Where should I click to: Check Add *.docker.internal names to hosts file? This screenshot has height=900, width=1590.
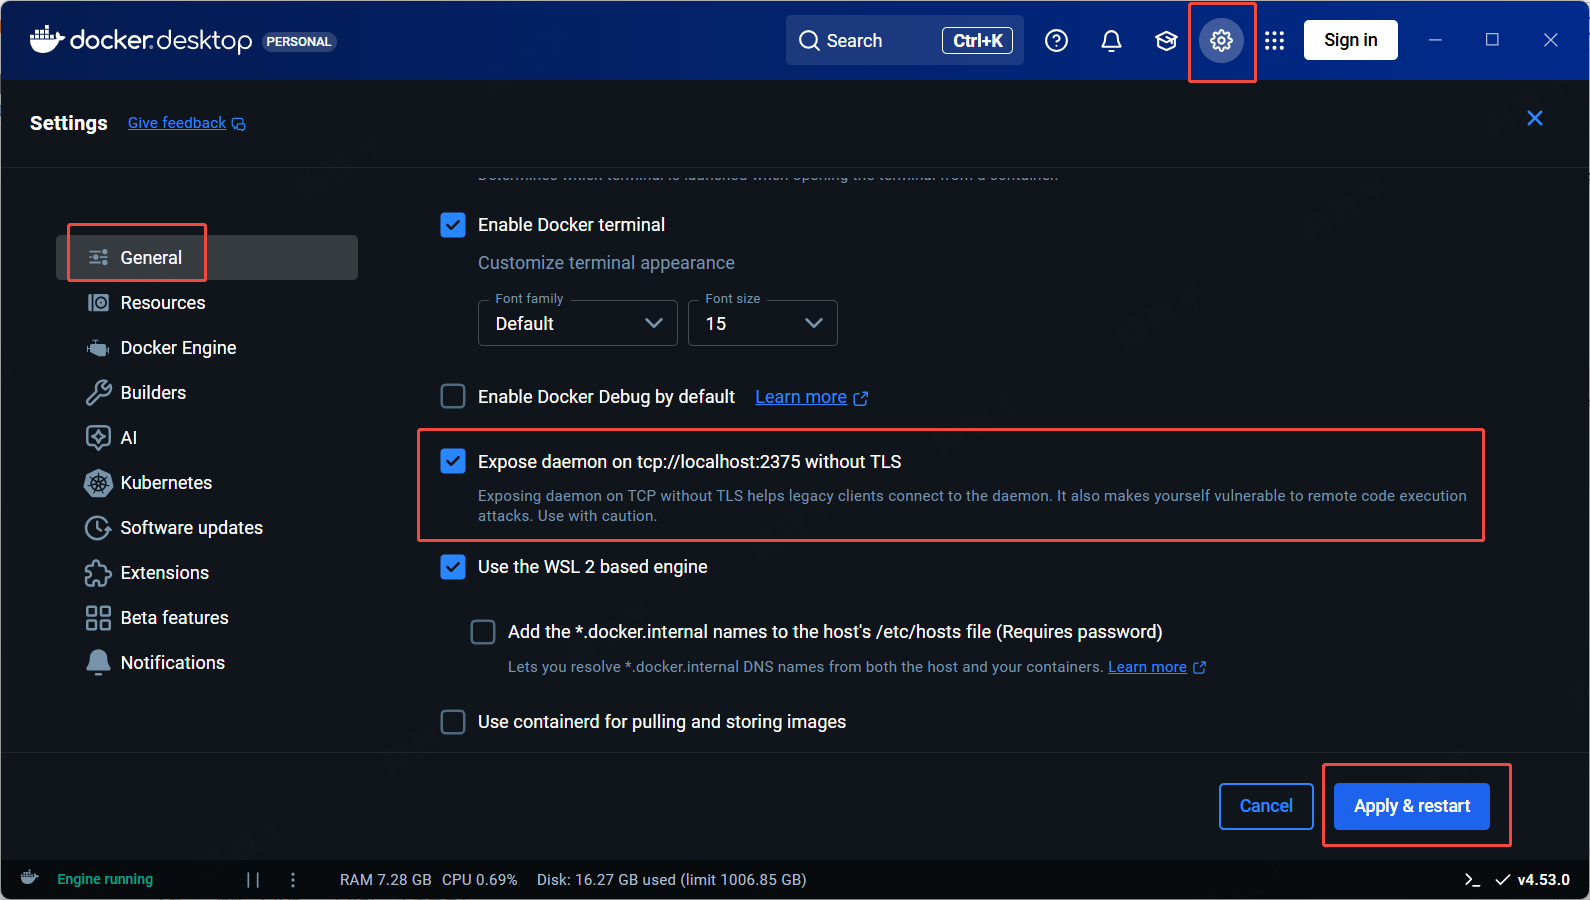483,632
